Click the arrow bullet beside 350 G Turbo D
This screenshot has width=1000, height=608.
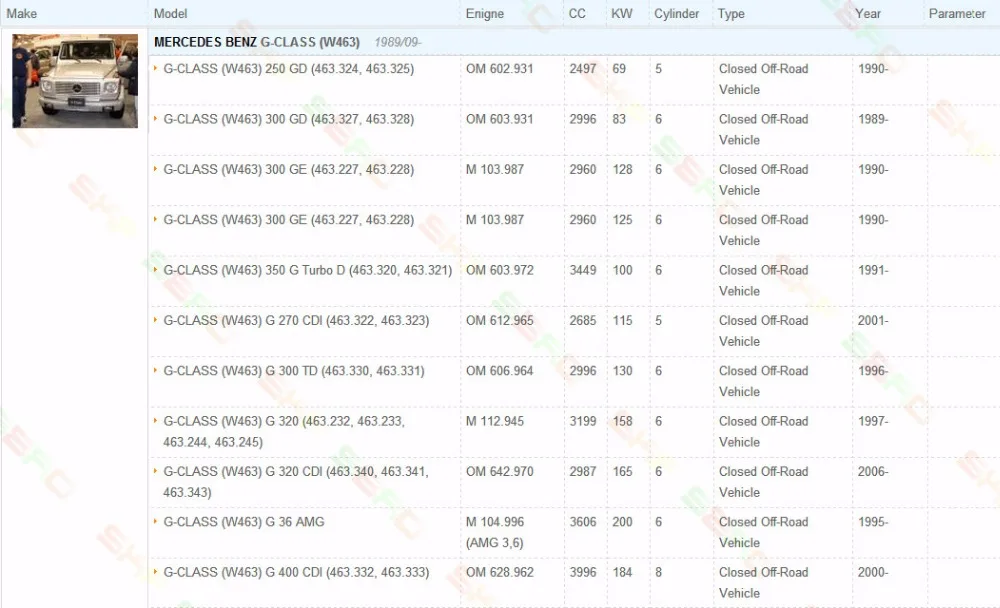[155, 269]
